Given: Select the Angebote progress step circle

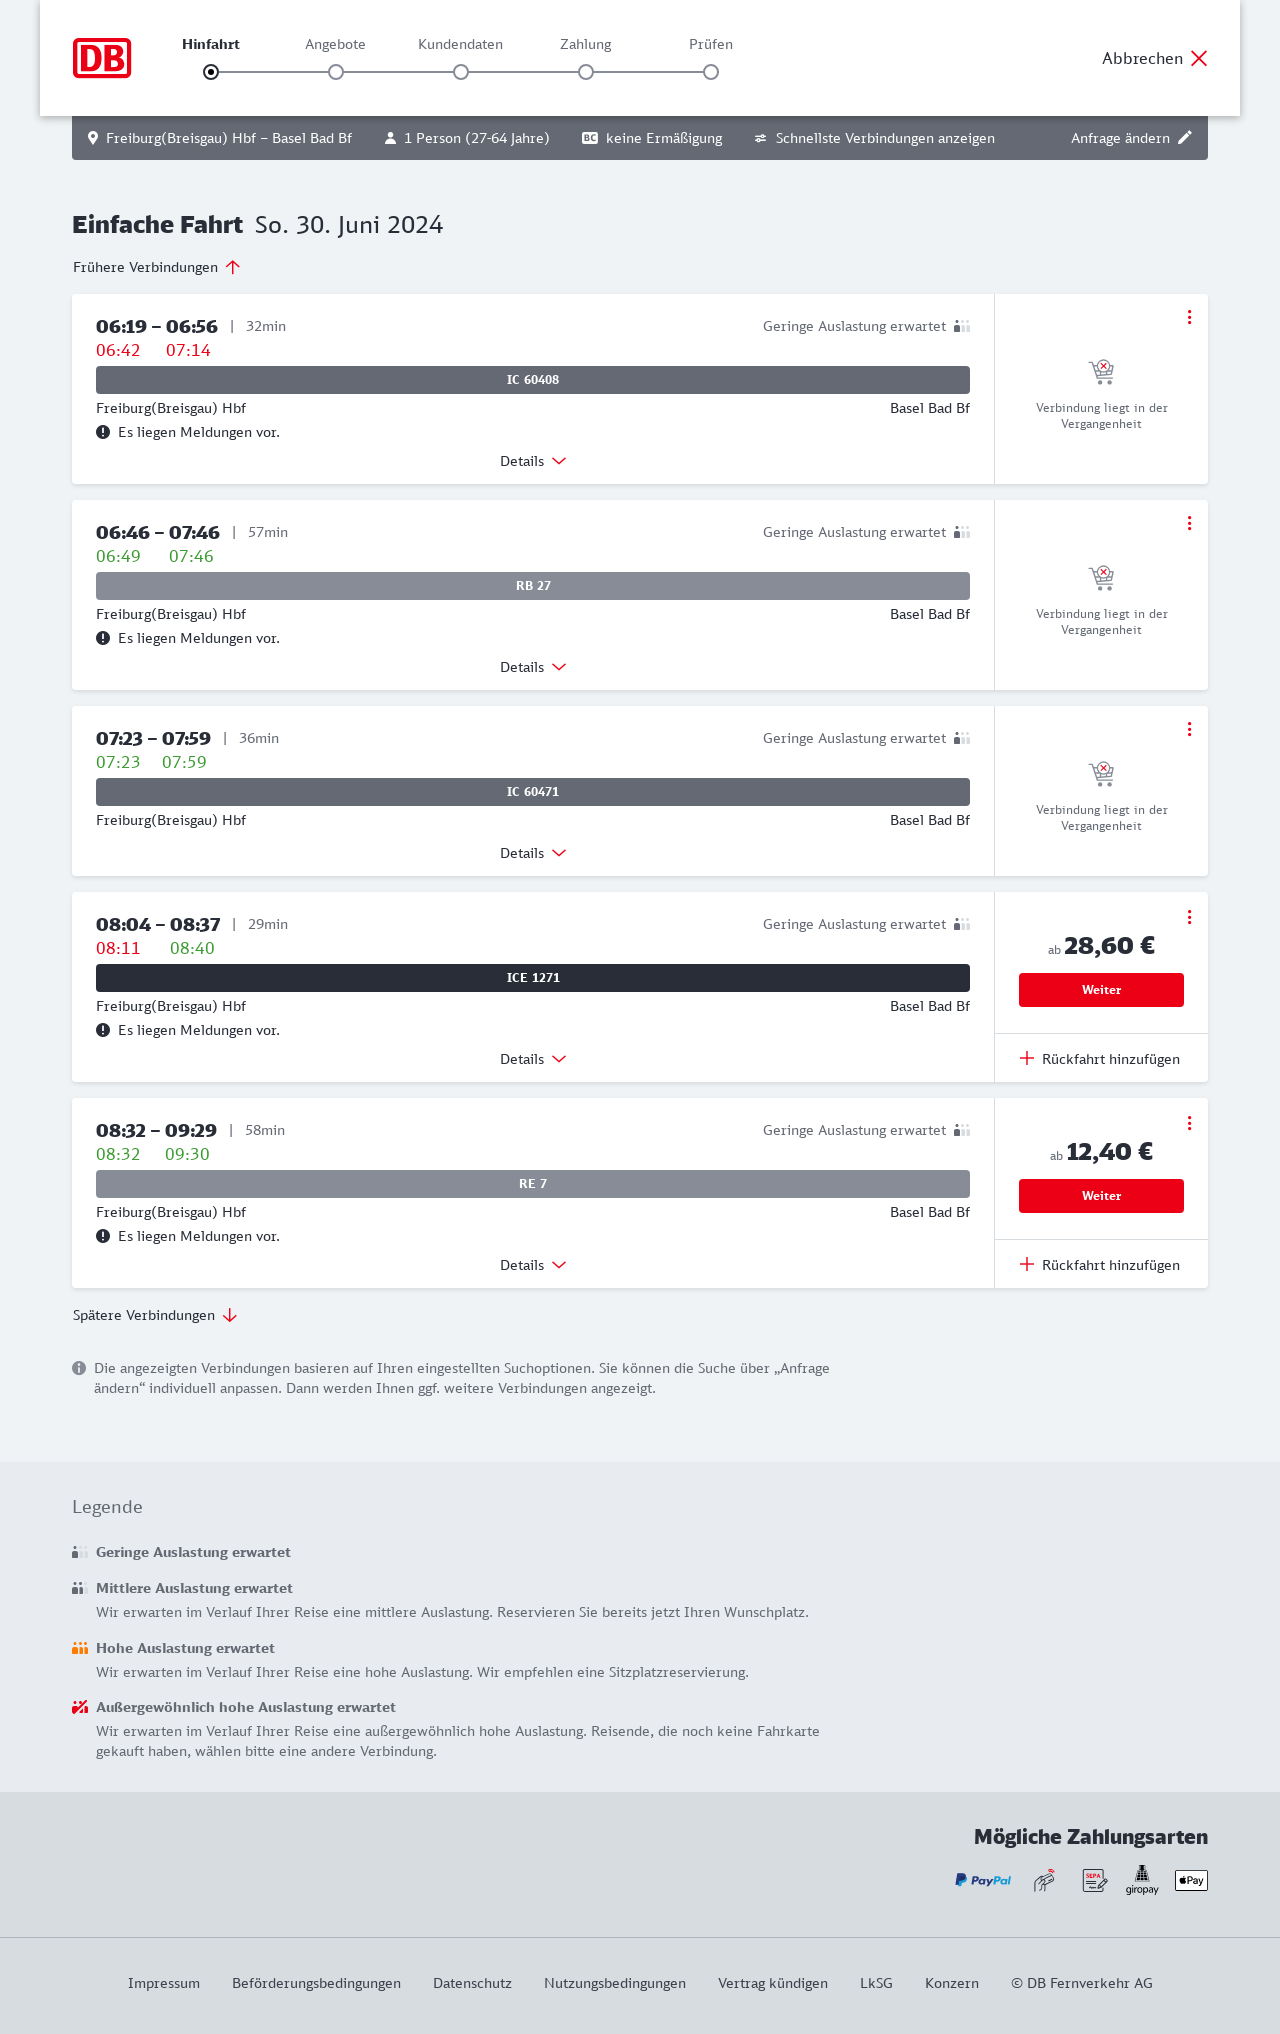Looking at the screenshot, I should point(336,72).
